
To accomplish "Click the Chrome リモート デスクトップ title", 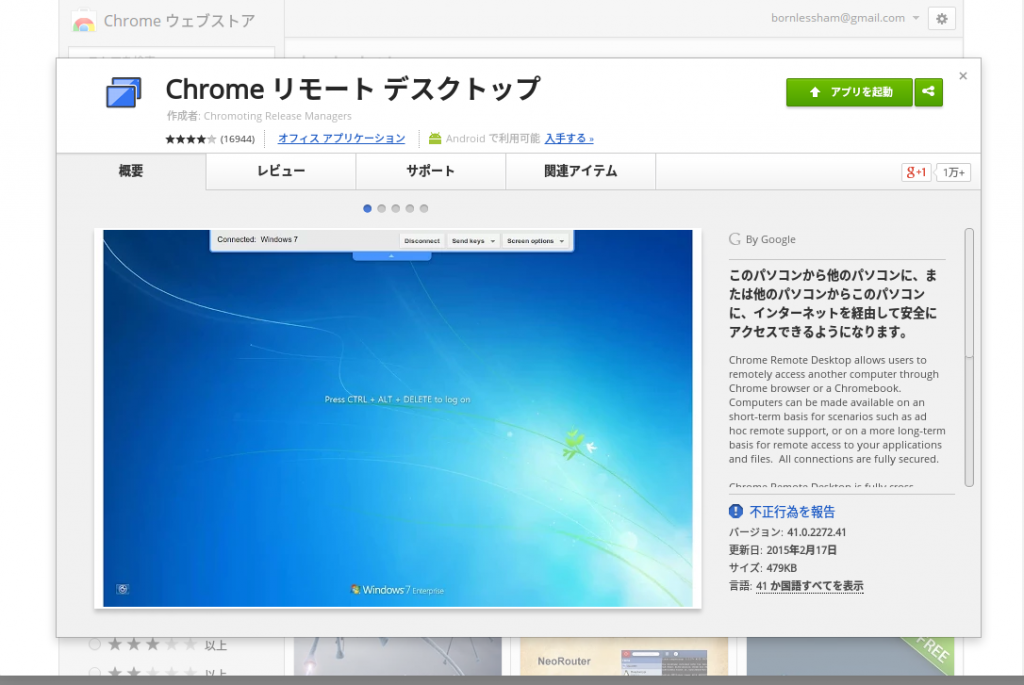I will (x=353, y=89).
